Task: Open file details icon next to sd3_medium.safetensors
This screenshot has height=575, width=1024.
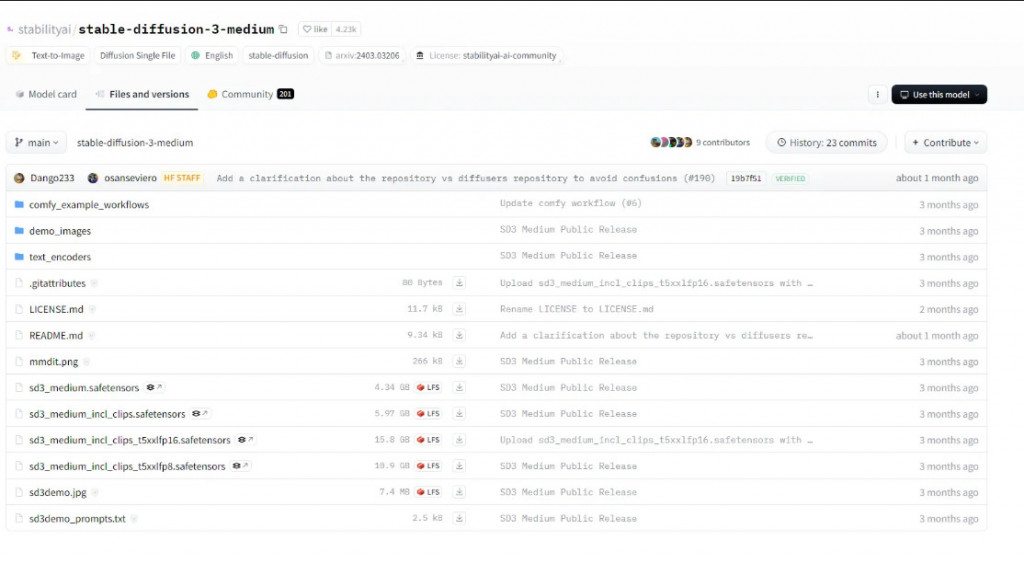Action: pos(154,387)
